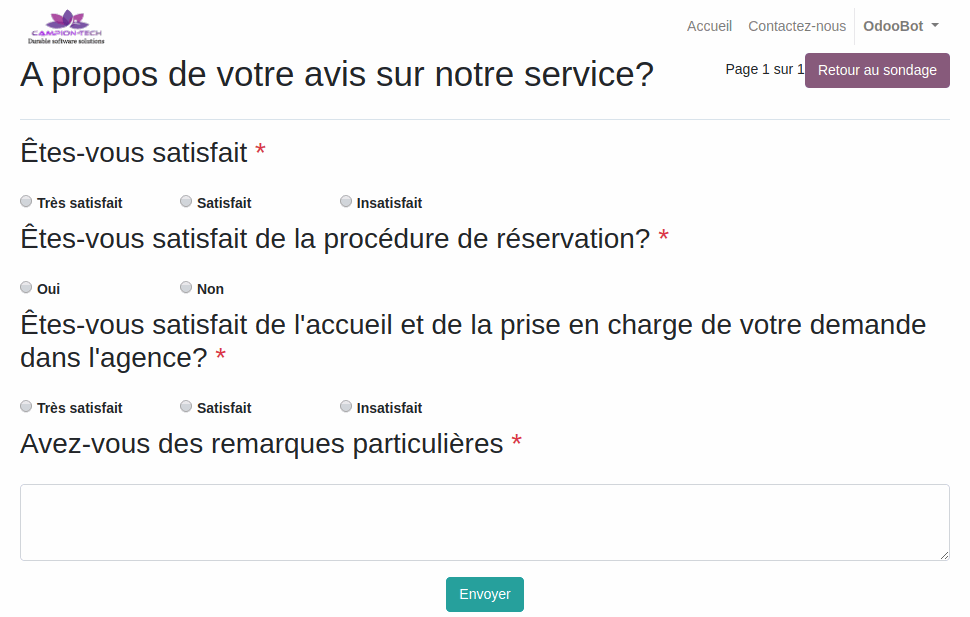Click the text area resize handle

click(944, 555)
